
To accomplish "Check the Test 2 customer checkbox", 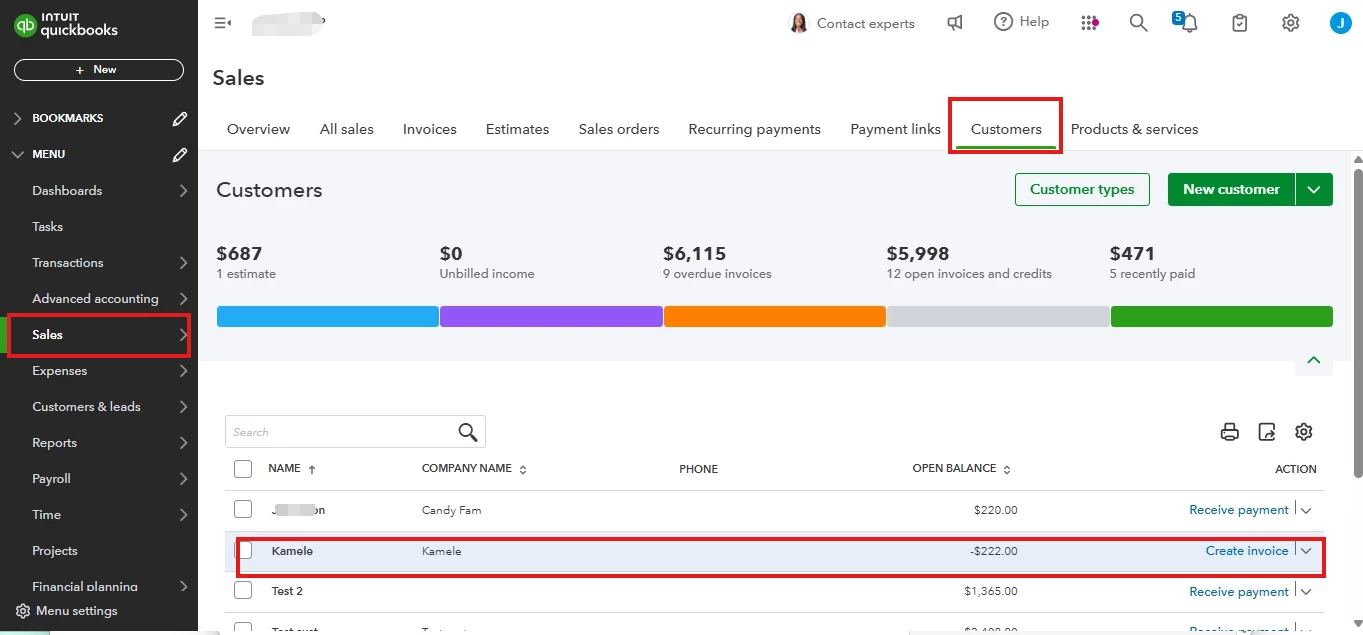I will tap(243, 590).
